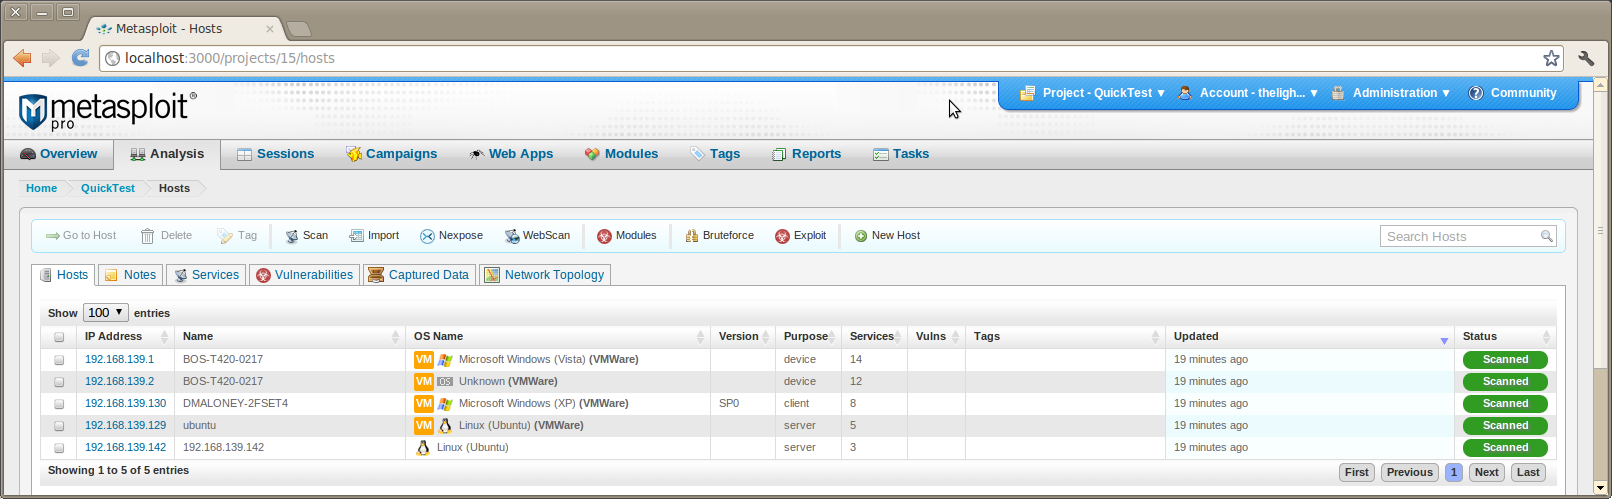Screen dimensions: 1612x499
Task: Expand the Administration dropdown menu
Action: 1391,93
